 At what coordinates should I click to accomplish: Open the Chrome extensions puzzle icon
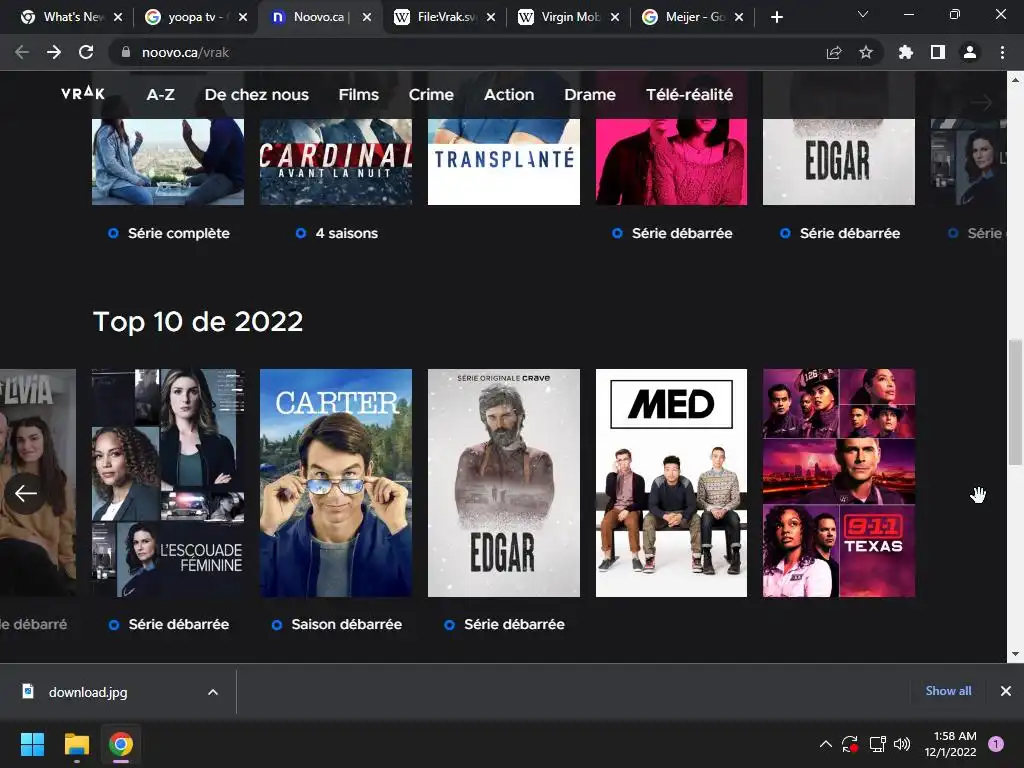905,52
